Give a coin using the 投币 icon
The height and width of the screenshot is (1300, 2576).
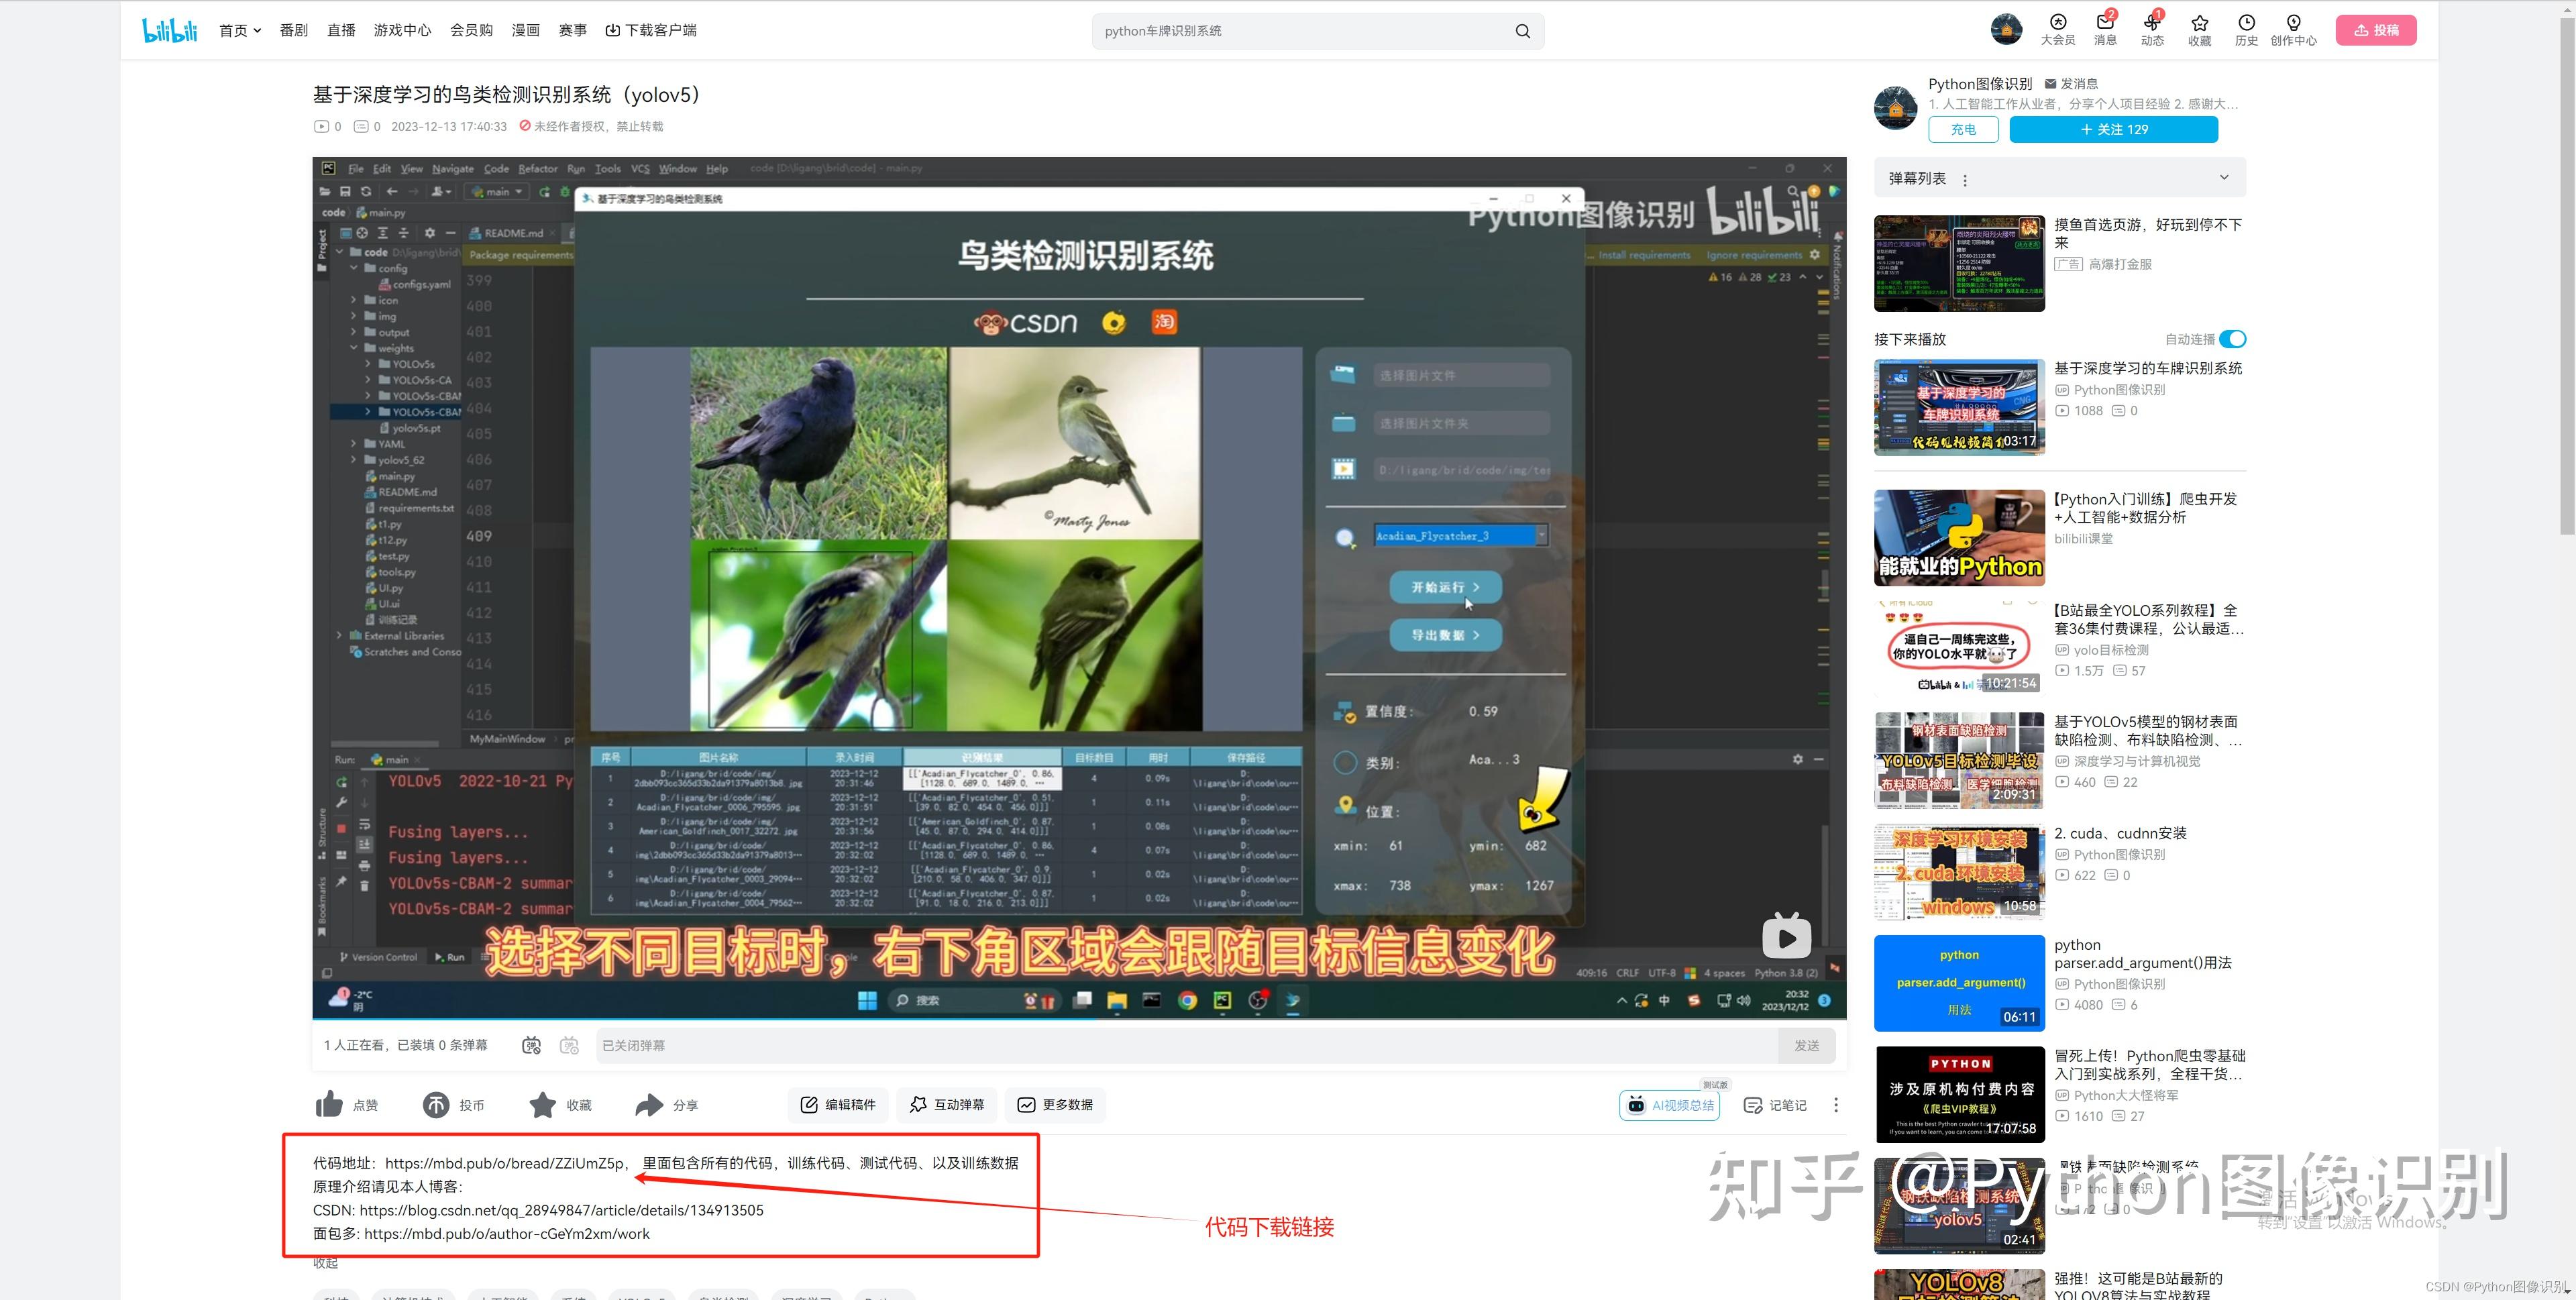pyautogui.click(x=437, y=1104)
